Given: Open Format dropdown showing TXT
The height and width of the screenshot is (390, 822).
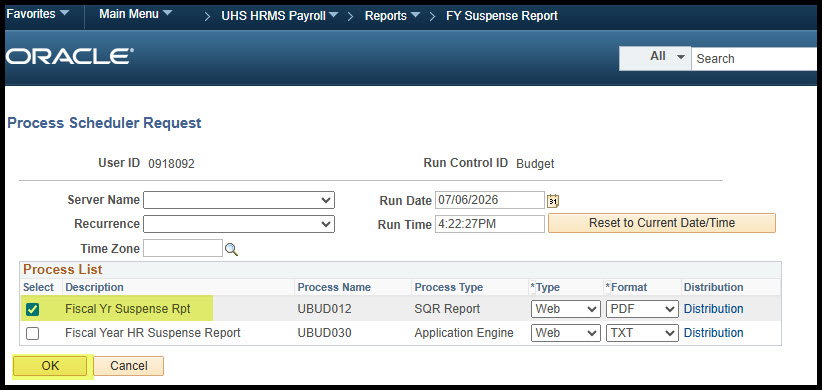Looking at the screenshot, I should (642, 333).
